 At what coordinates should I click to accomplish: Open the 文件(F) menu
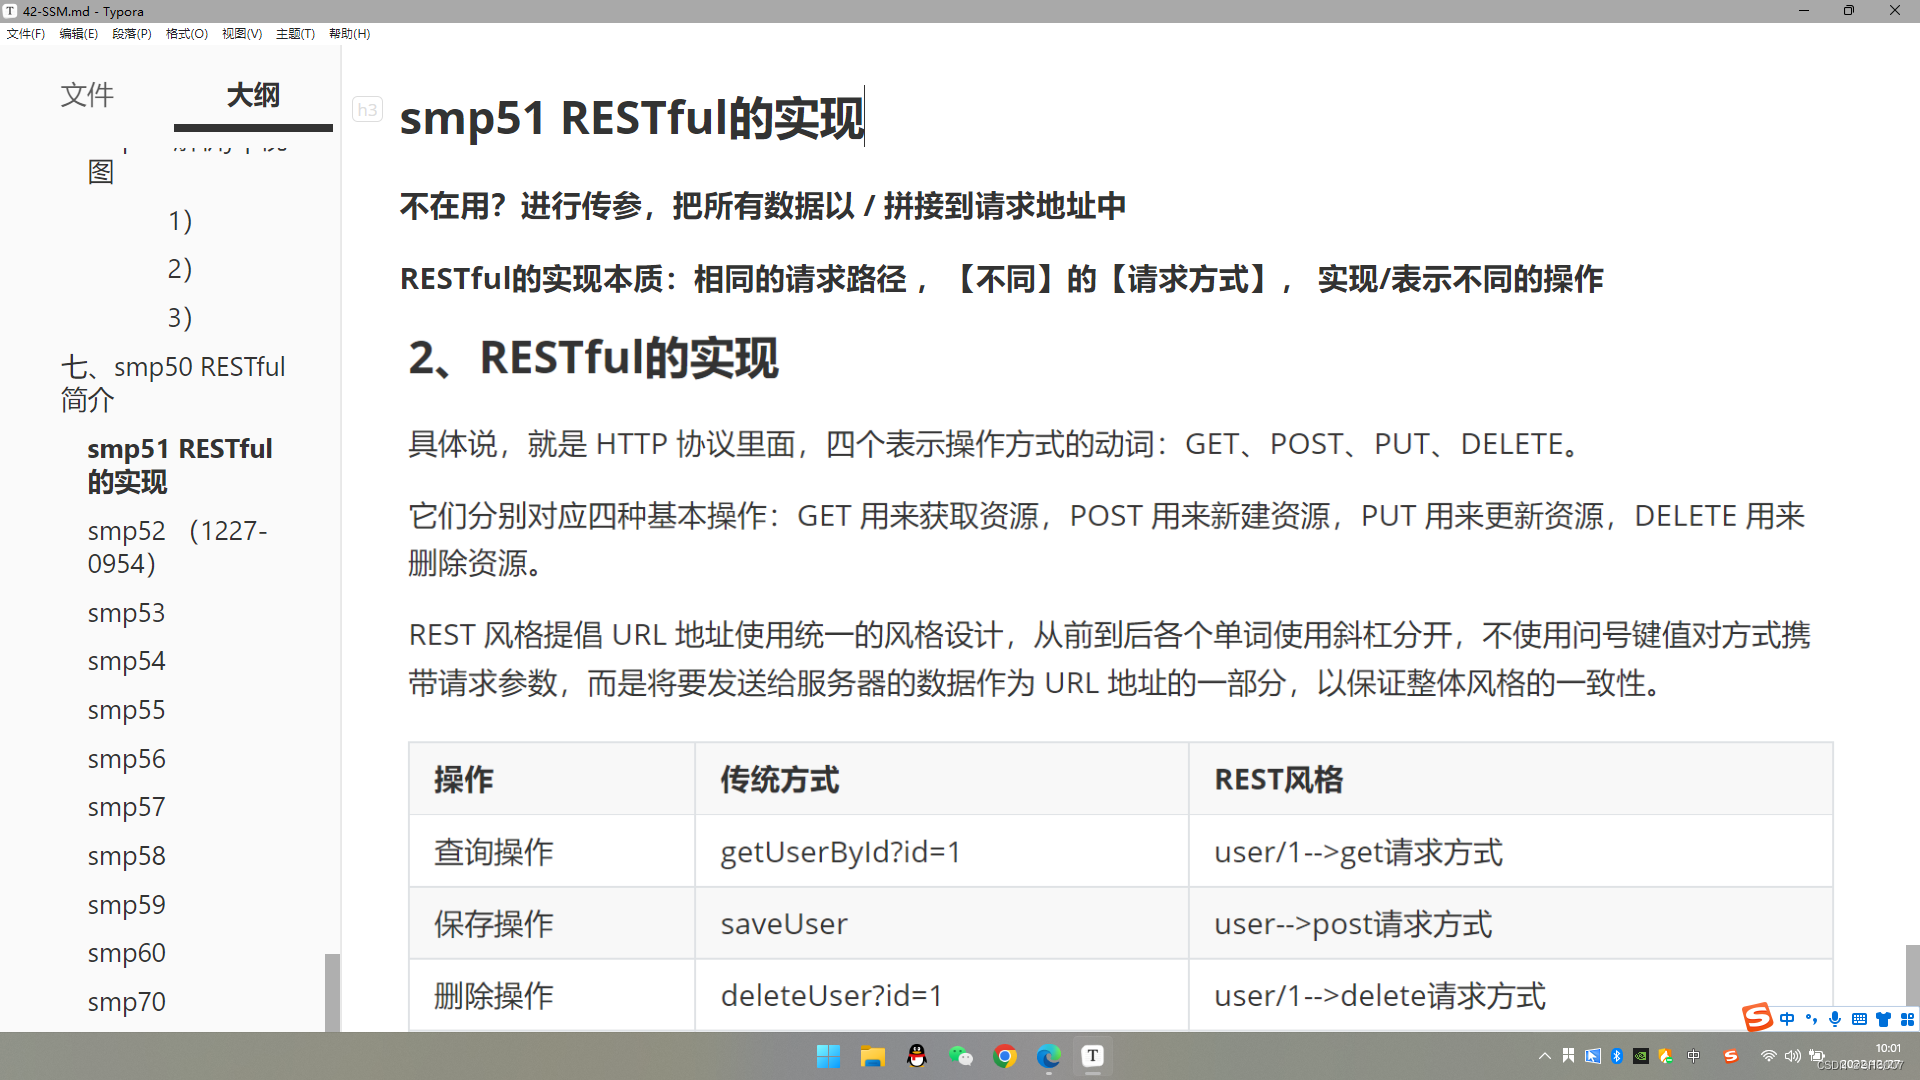(x=26, y=33)
